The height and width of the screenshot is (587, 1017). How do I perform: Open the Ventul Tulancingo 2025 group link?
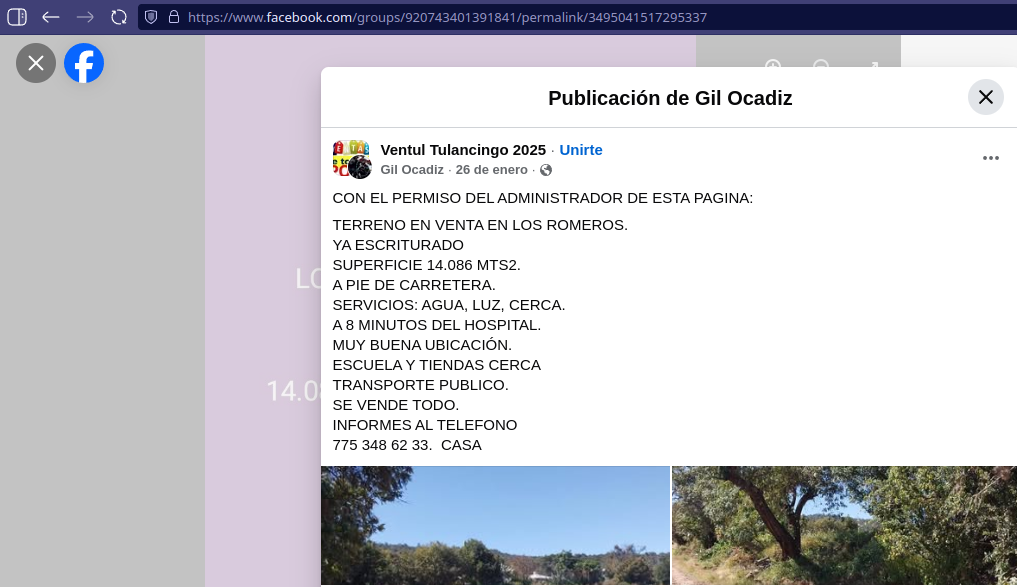pyautogui.click(x=463, y=150)
